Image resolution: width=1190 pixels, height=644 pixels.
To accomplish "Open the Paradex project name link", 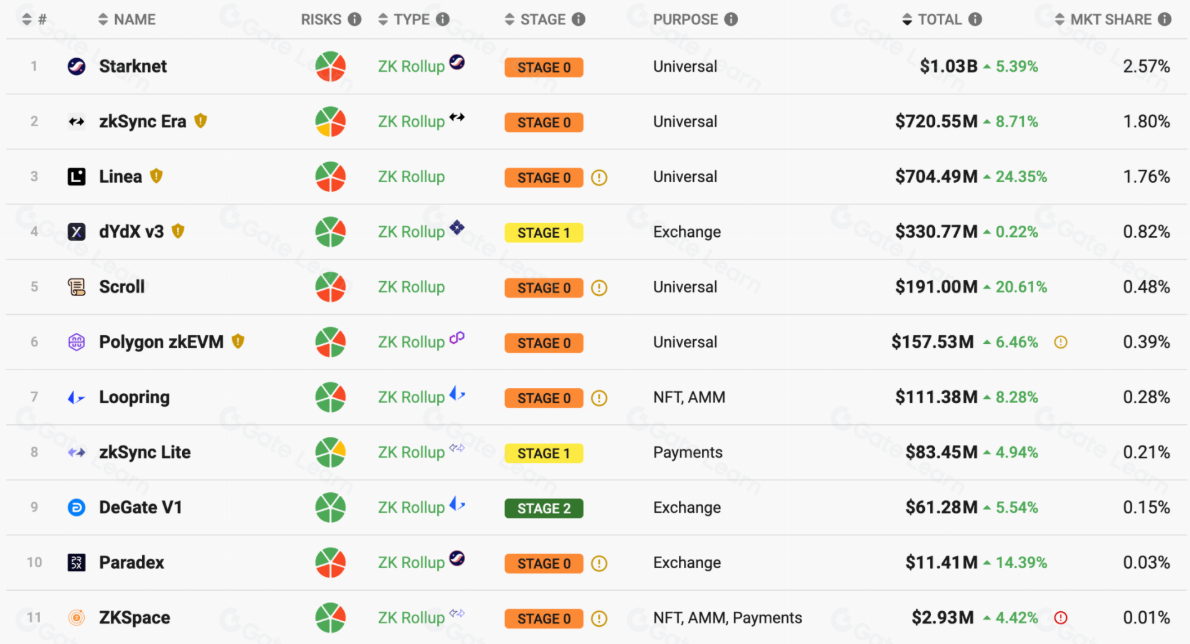I will click(131, 563).
